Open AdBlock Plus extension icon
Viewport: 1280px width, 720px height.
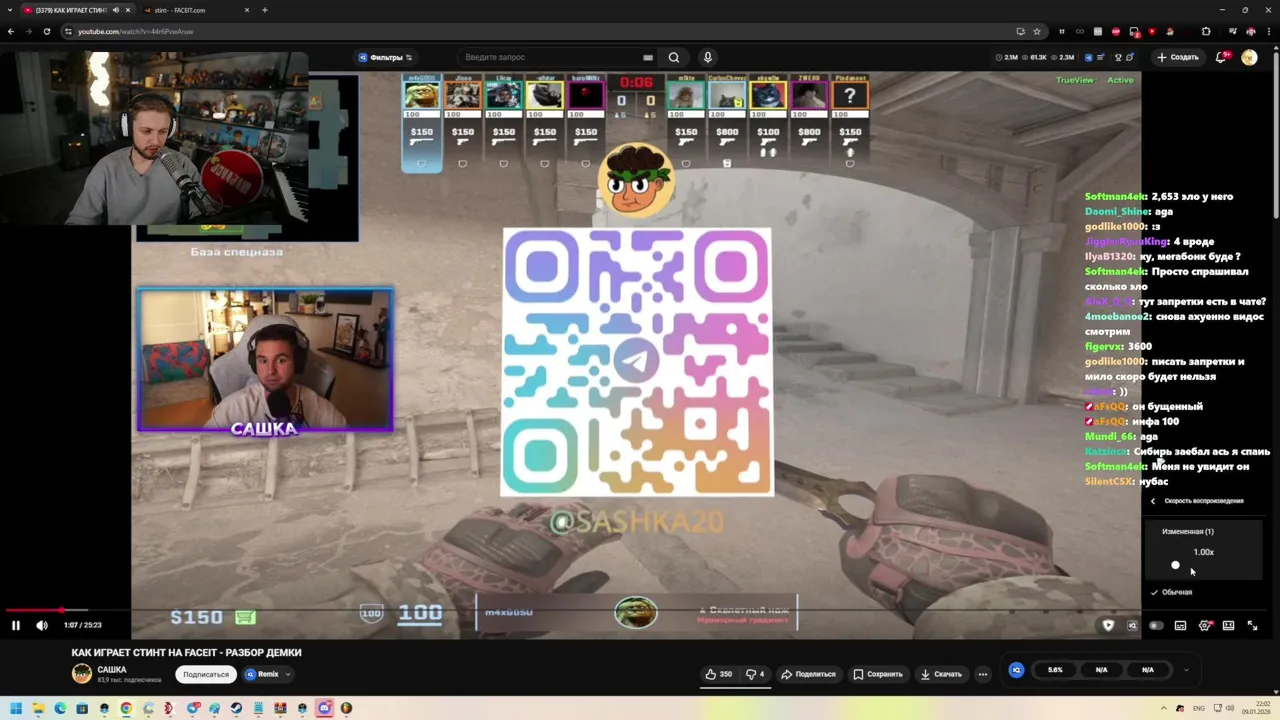(1116, 31)
